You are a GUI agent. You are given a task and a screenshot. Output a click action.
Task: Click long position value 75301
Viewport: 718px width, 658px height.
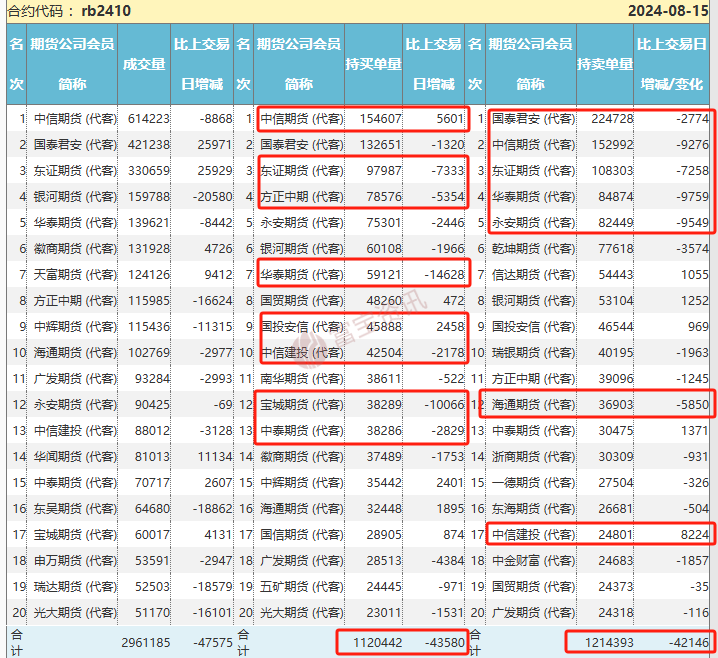click(x=384, y=223)
